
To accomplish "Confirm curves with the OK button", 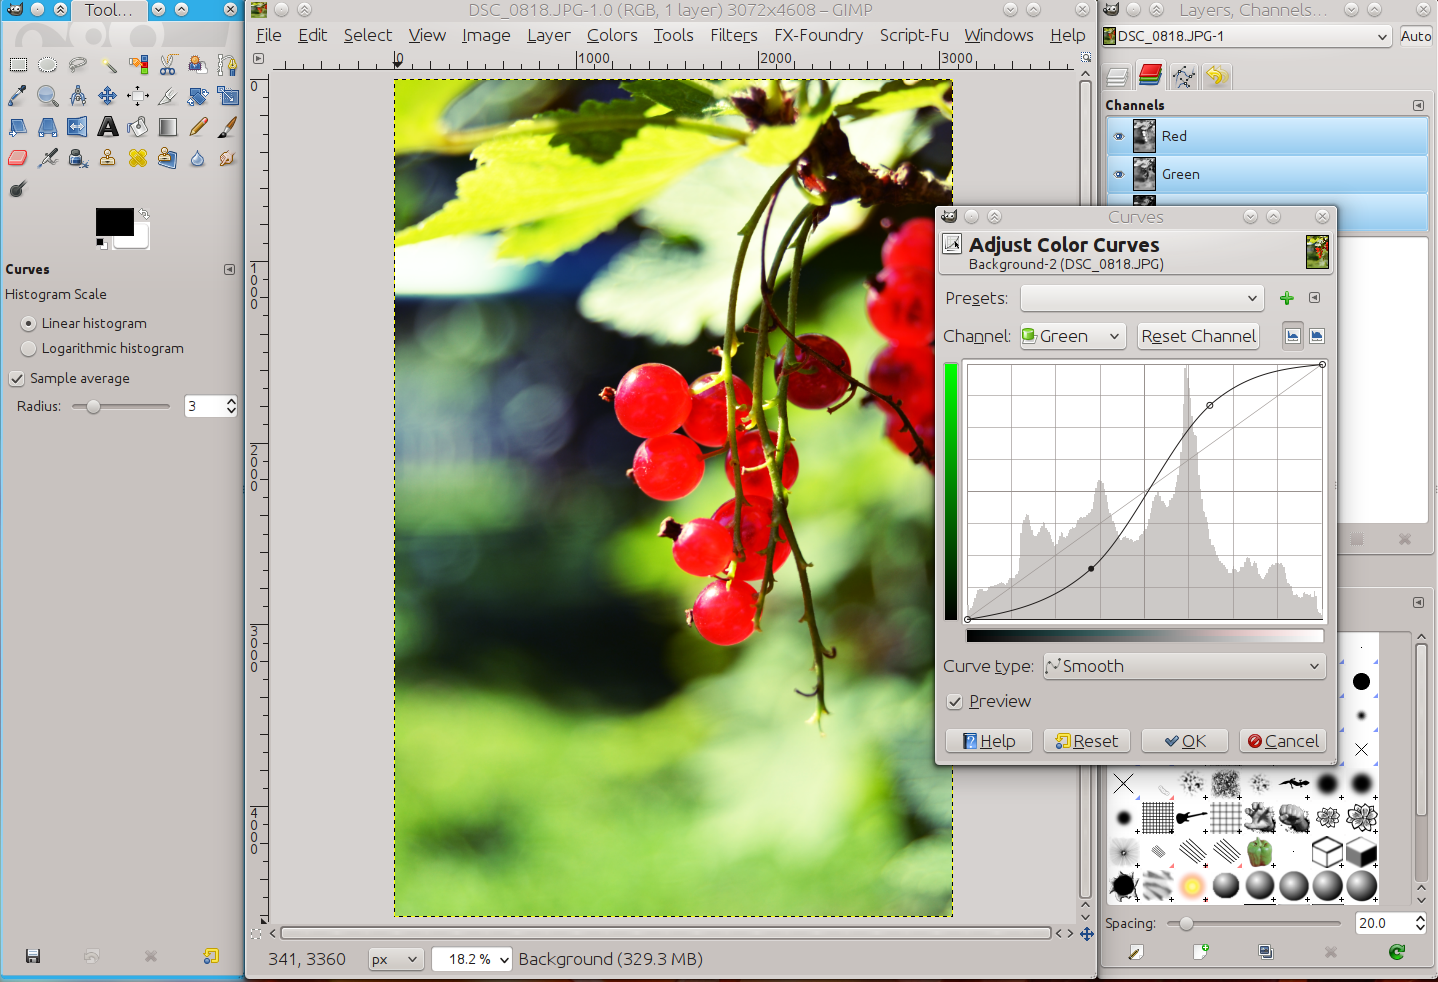I will click(x=1185, y=741).
